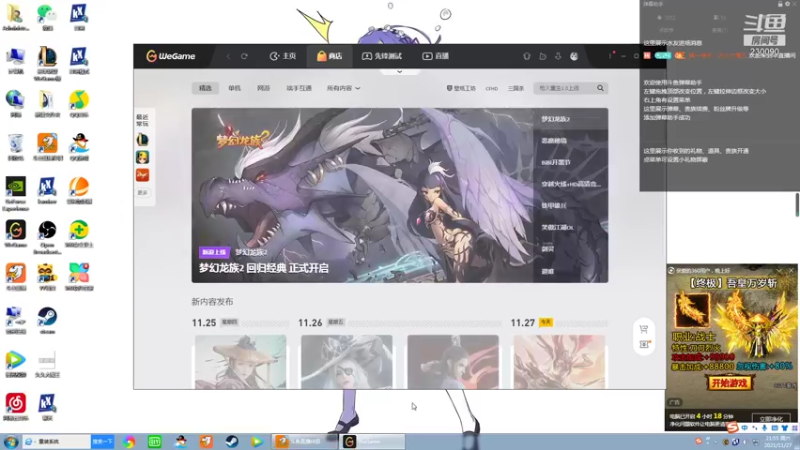Click the penguin icon in WeGame header
The width and height of the screenshot is (800, 450).
click(527, 56)
